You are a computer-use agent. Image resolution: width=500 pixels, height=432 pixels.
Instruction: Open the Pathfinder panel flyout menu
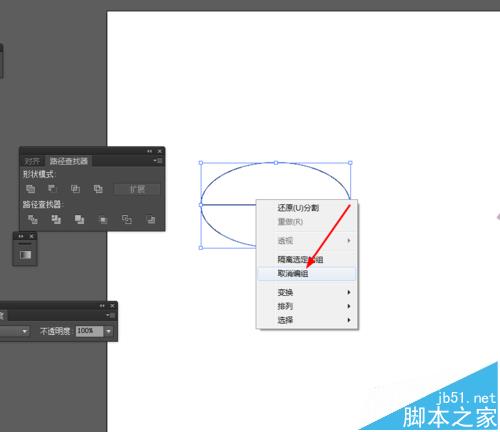pos(158,161)
